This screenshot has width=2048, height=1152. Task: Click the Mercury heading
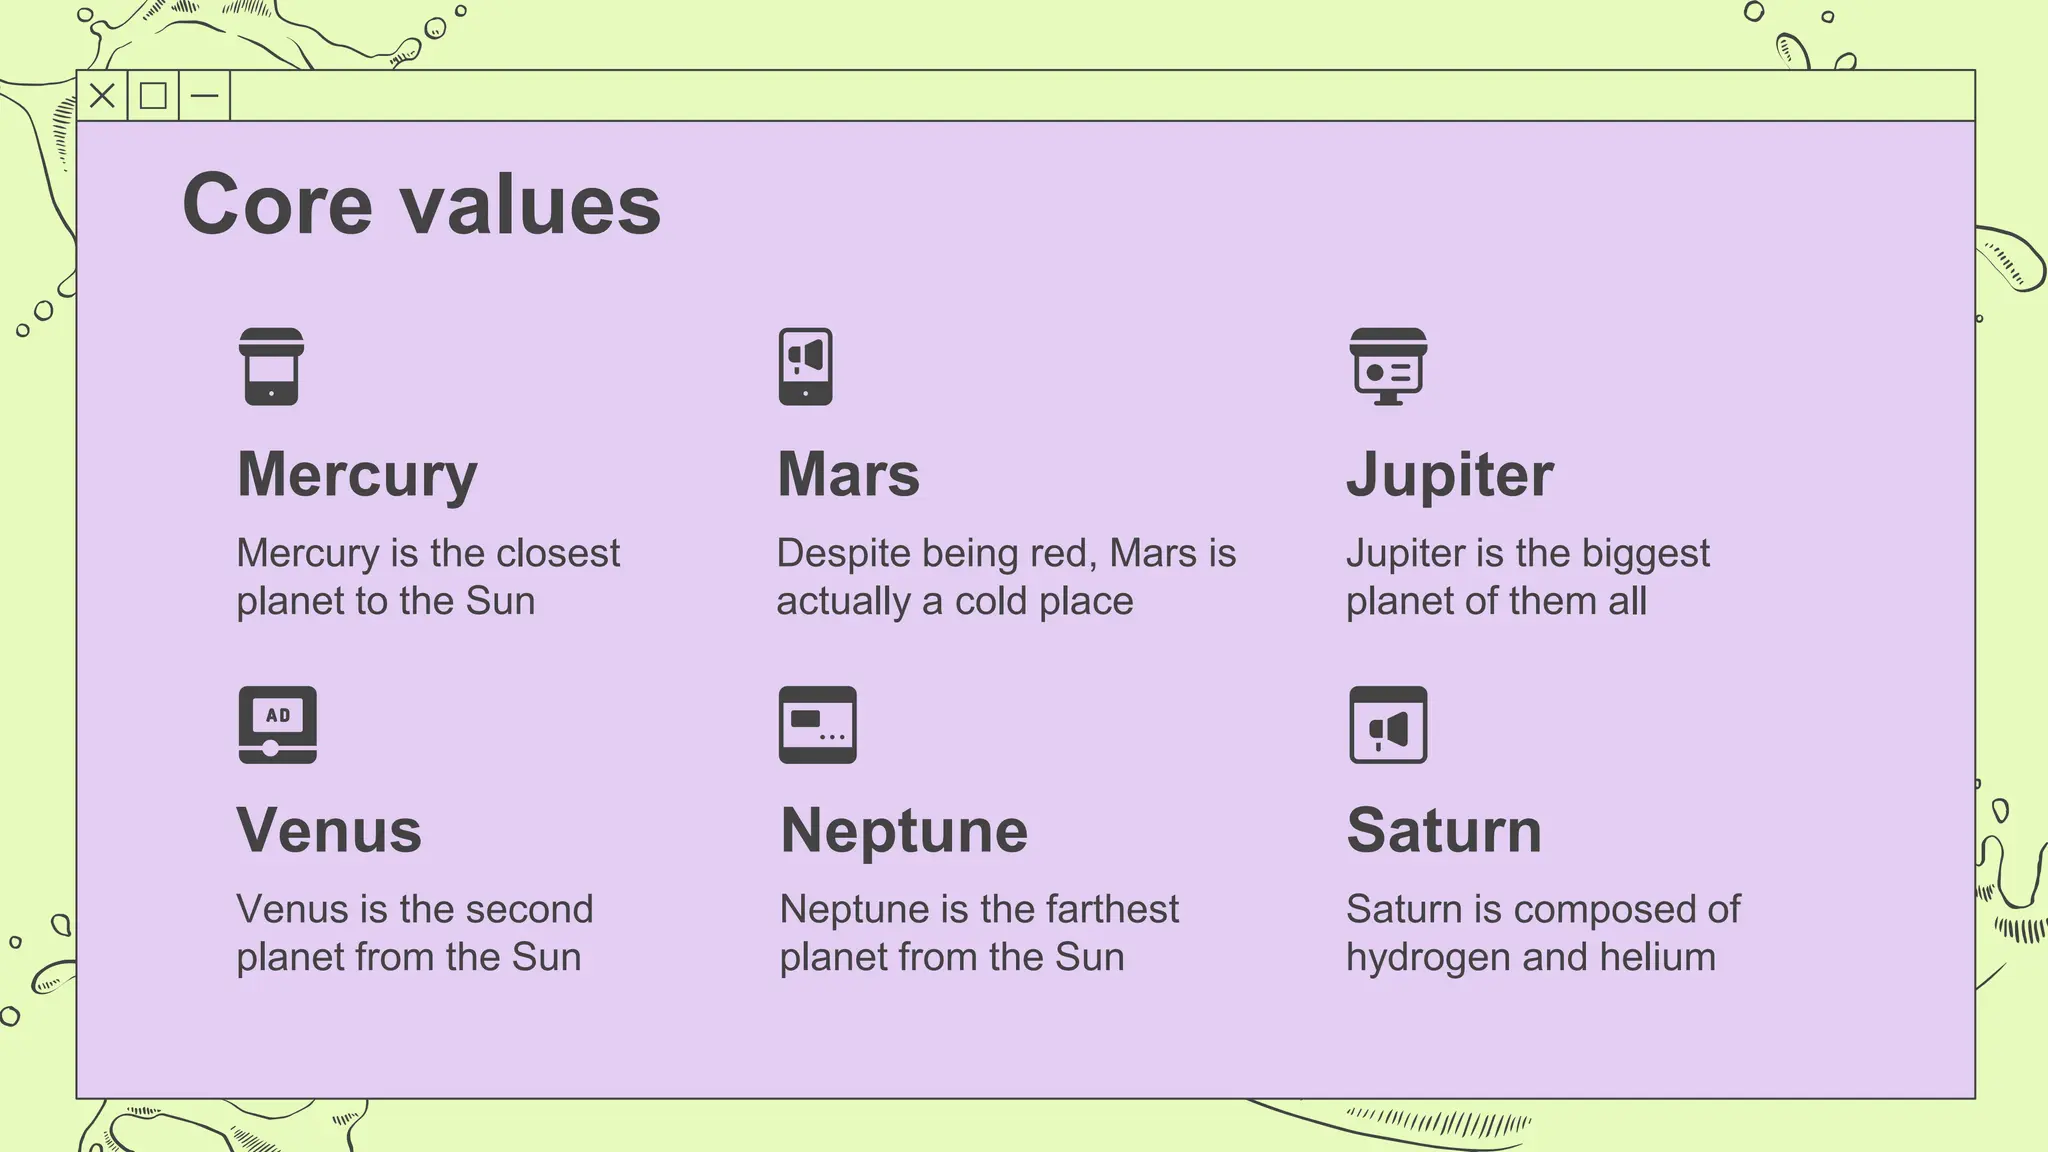pos(357,476)
